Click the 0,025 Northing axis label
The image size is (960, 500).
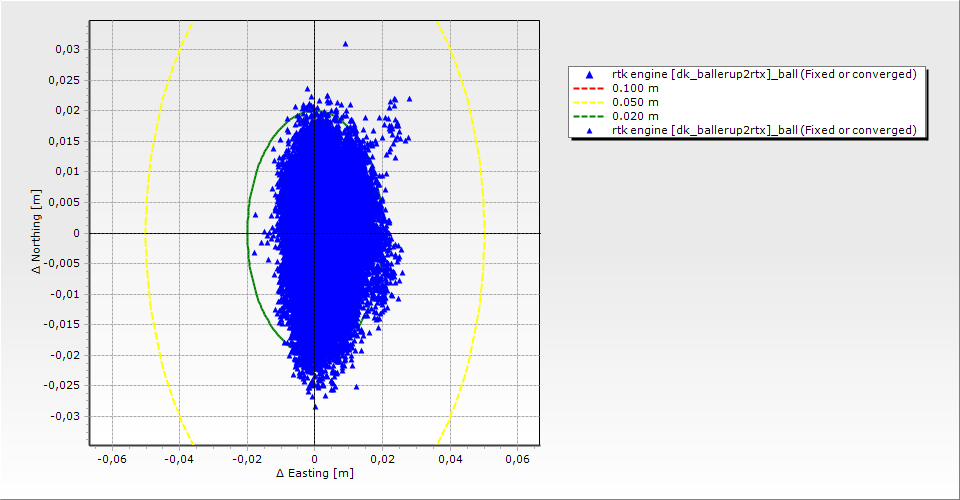point(64,80)
